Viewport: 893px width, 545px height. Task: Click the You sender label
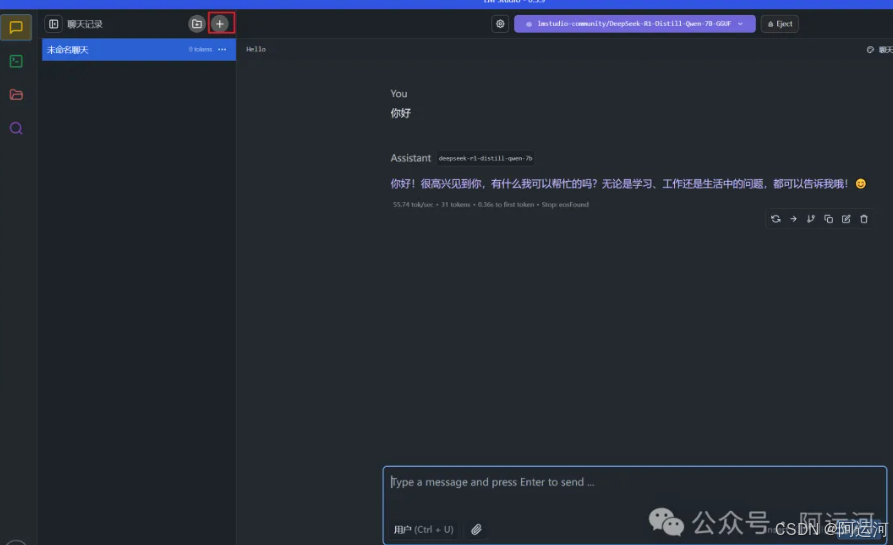click(399, 93)
